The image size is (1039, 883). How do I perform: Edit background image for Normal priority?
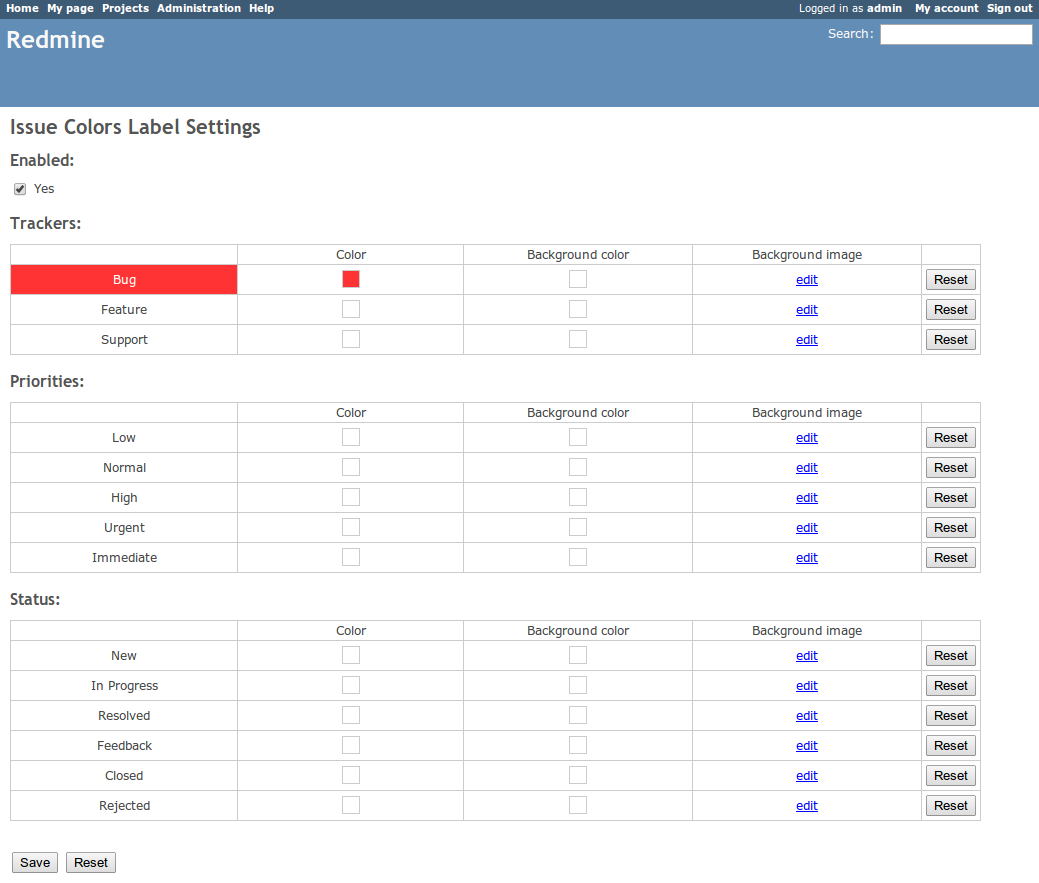[806, 468]
